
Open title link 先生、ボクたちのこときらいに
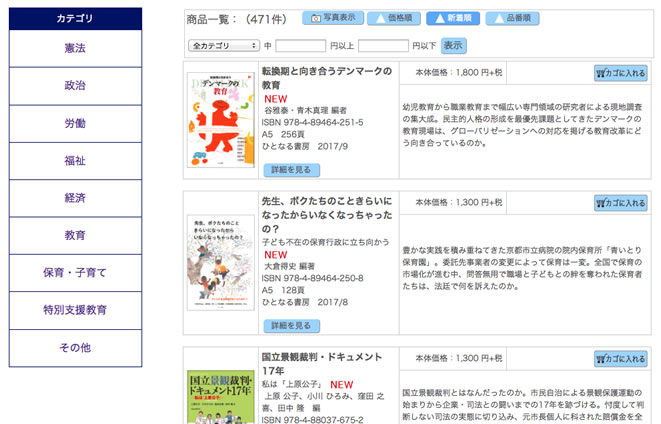click(x=327, y=215)
